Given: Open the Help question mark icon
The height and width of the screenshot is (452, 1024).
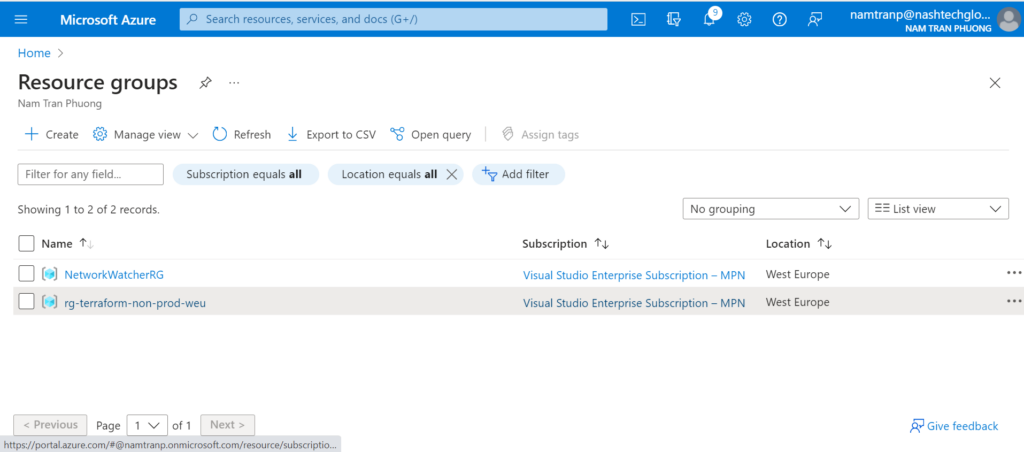Looking at the screenshot, I should (779, 20).
